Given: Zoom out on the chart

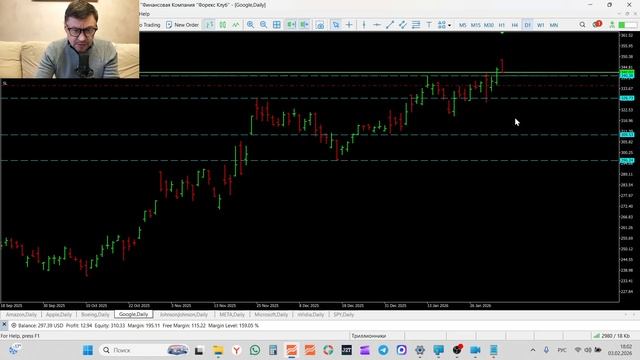Looking at the screenshot, I should 264,25.
